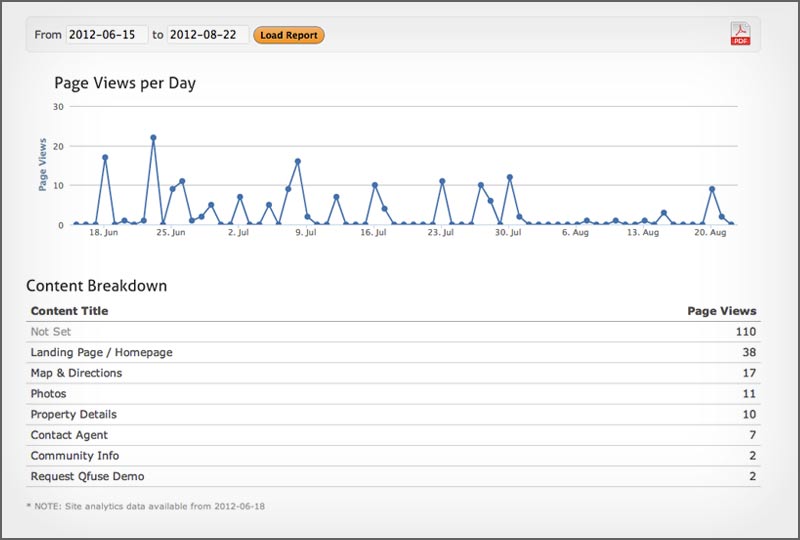Click the 16-view data point near 9 Jul
This screenshot has height=540, width=800.
[298, 161]
